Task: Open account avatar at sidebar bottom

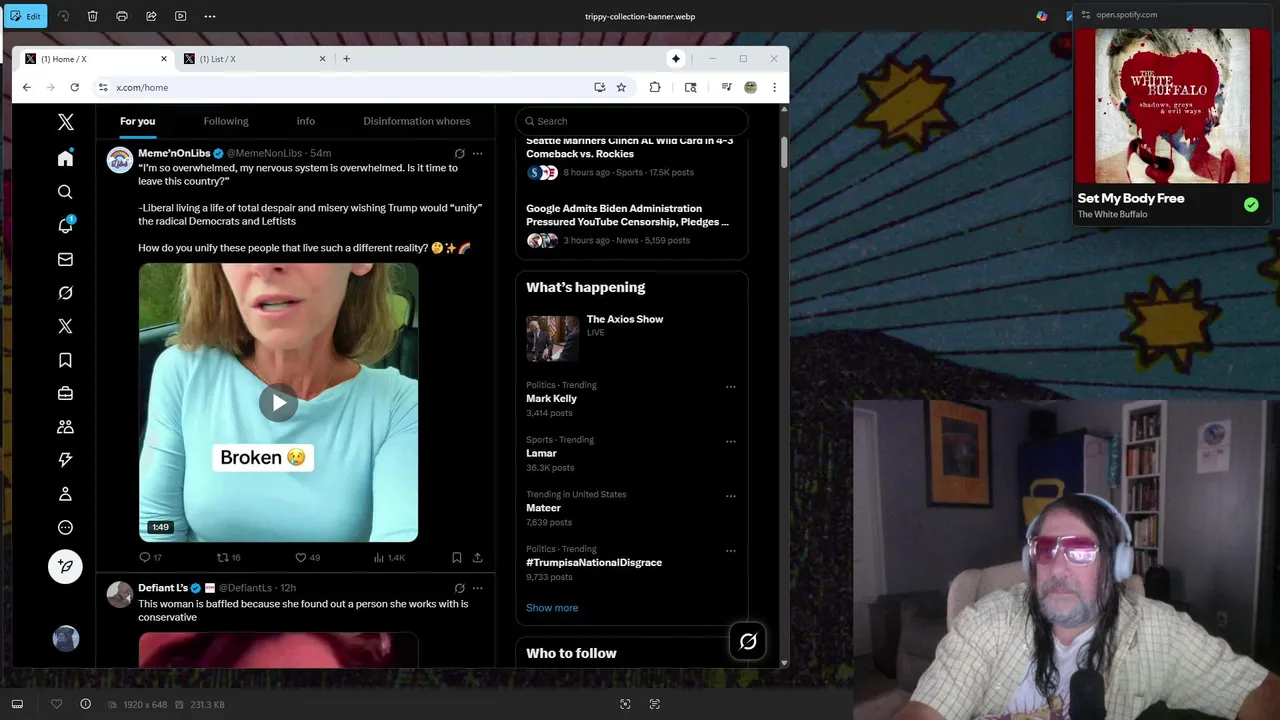Action: pyautogui.click(x=65, y=639)
